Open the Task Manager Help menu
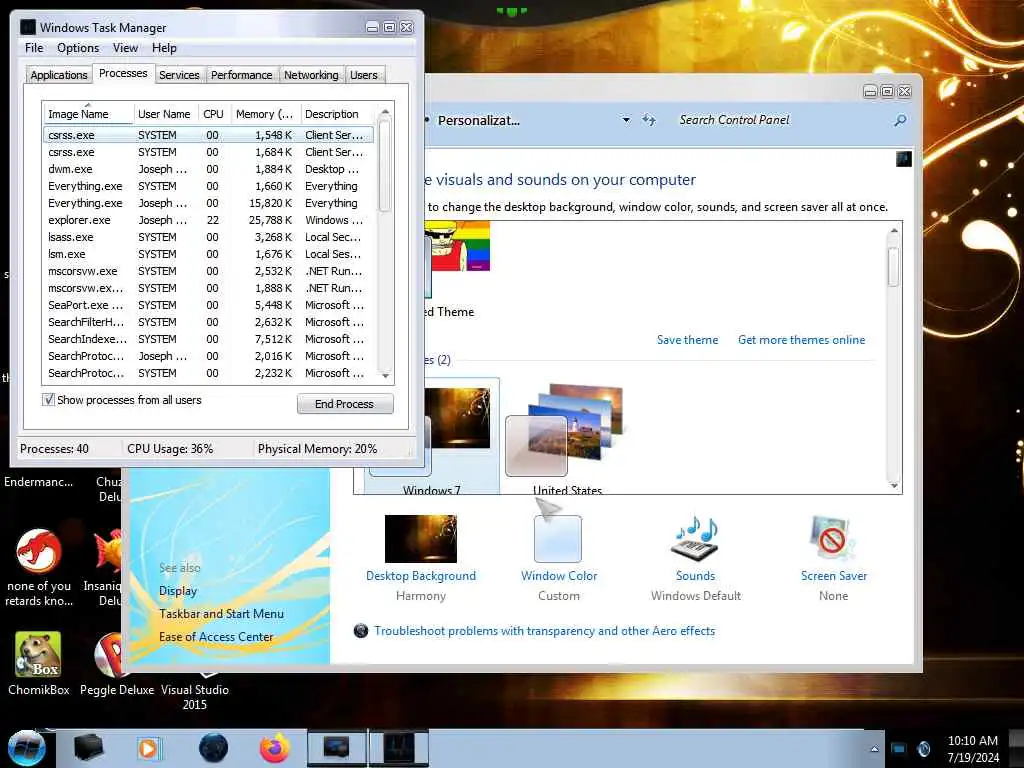Screen dimensions: 1024x768 coord(164,48)
